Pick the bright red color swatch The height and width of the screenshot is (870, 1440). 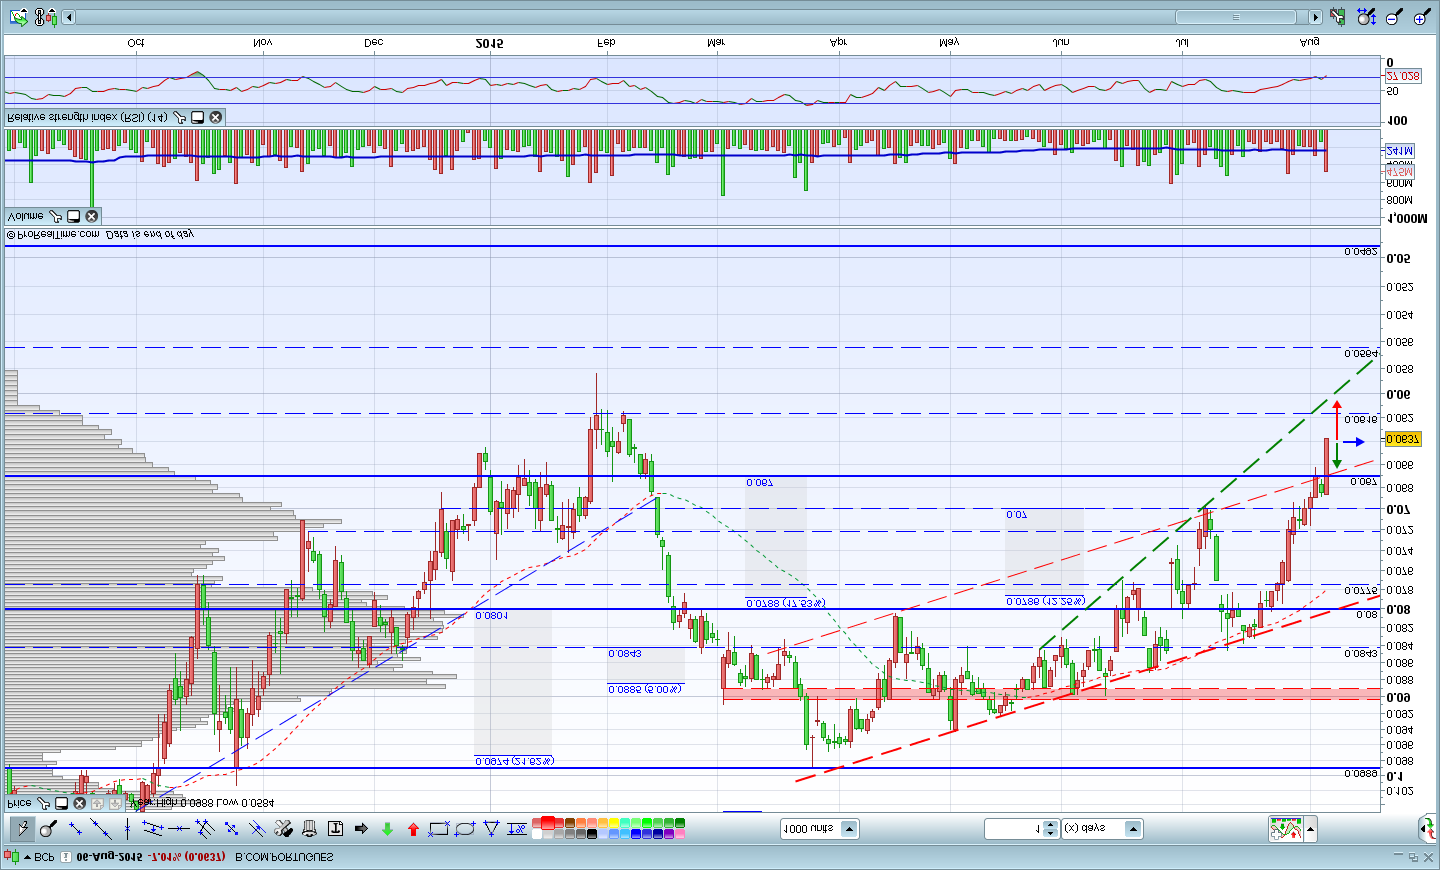tap(548, 823)
